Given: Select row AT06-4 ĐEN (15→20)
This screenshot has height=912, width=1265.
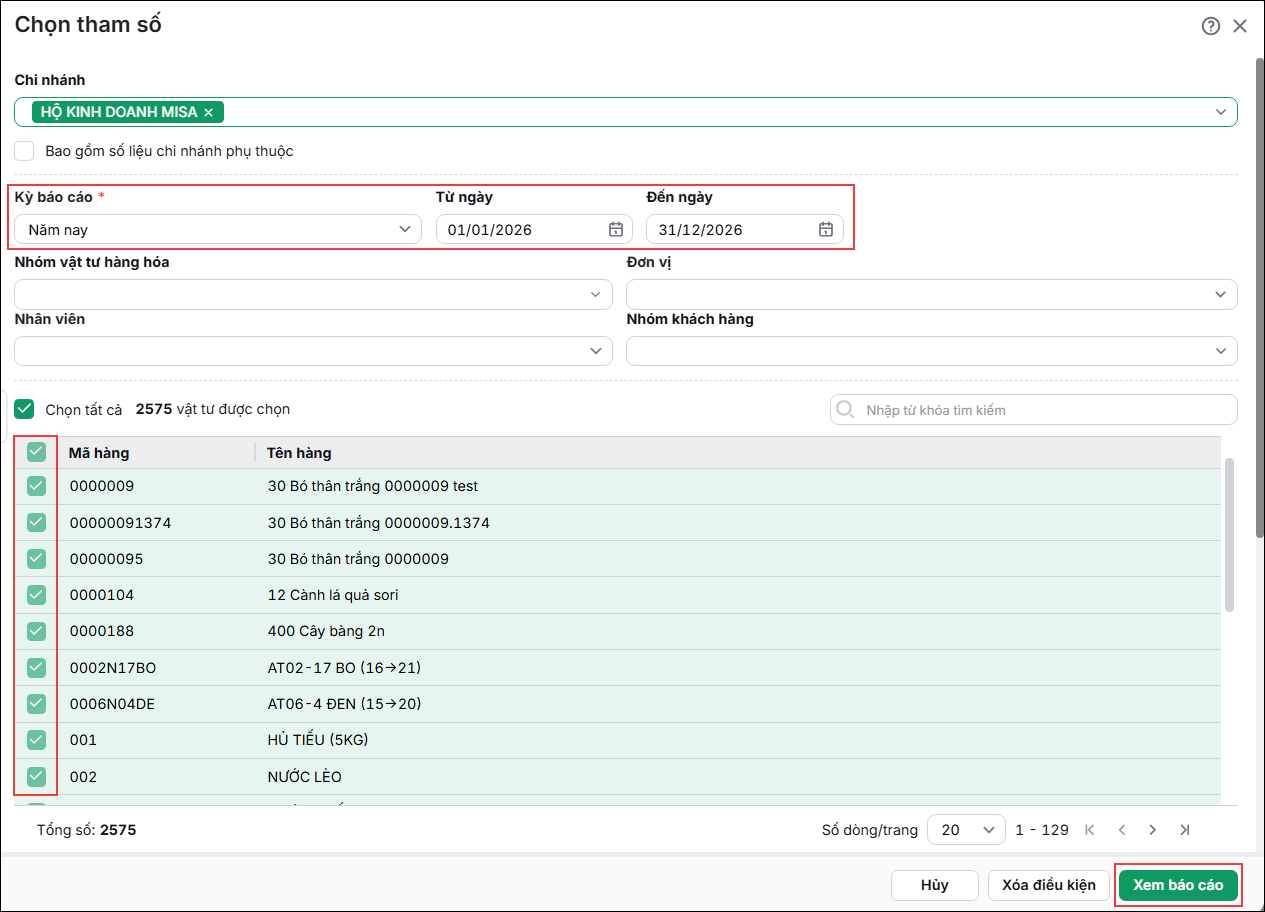Looking at the screenshot, I should coord(618,703).
